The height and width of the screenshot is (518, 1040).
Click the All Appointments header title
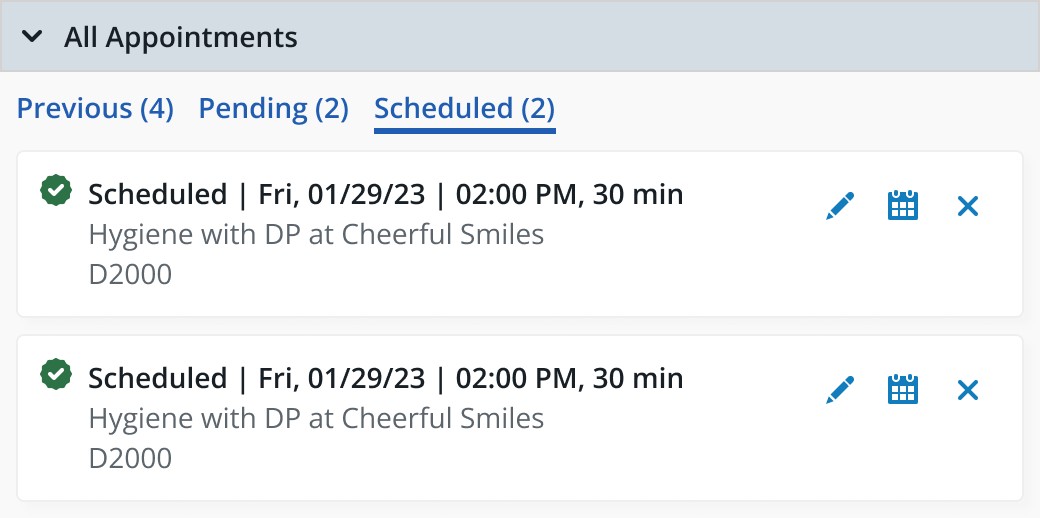click(x=180, y=37)
